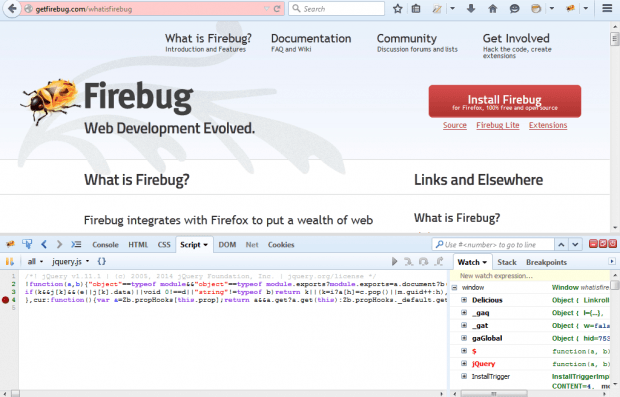Viewport: 620px width, 397px height.
Task: Click the Step Into debugger icon
Action: 408,261
